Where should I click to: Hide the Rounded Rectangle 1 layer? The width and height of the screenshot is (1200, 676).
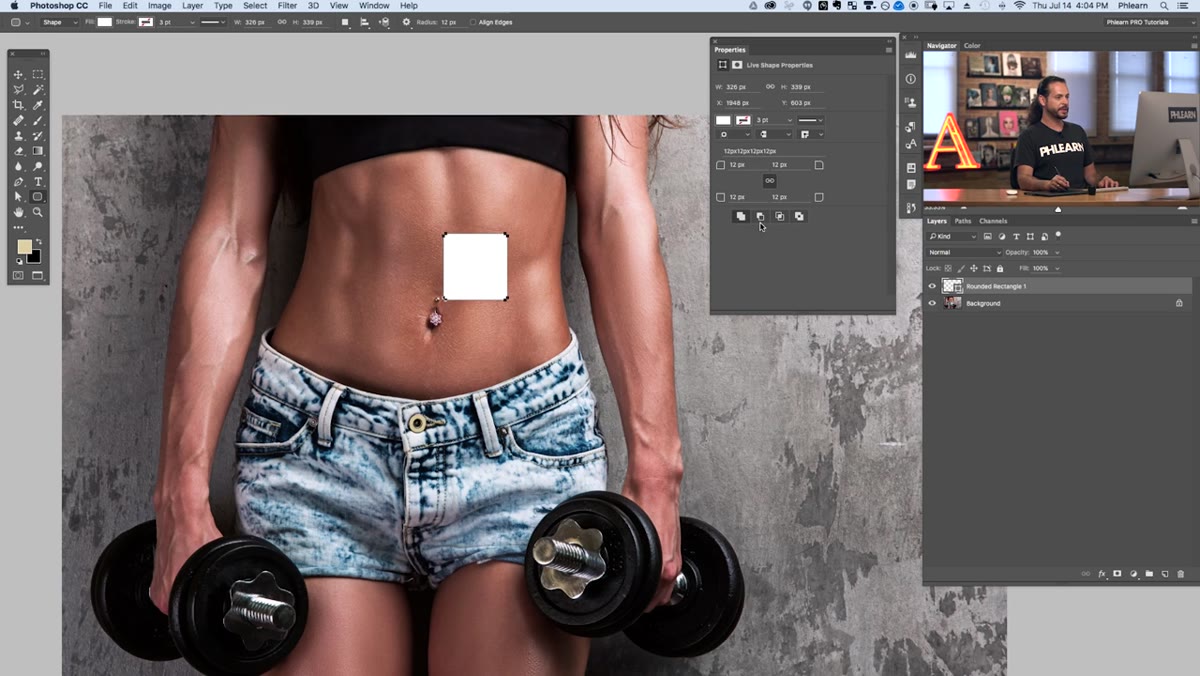click(932, 286)
